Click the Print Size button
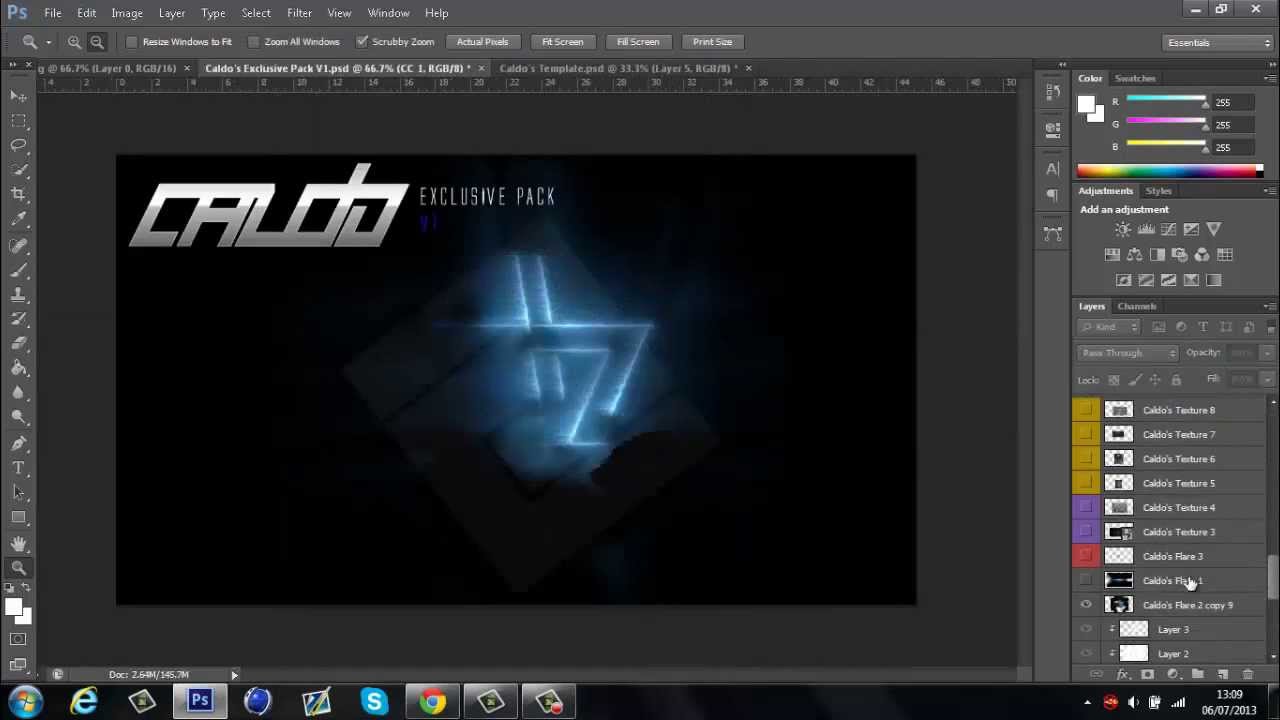 [x=712, y=42]
